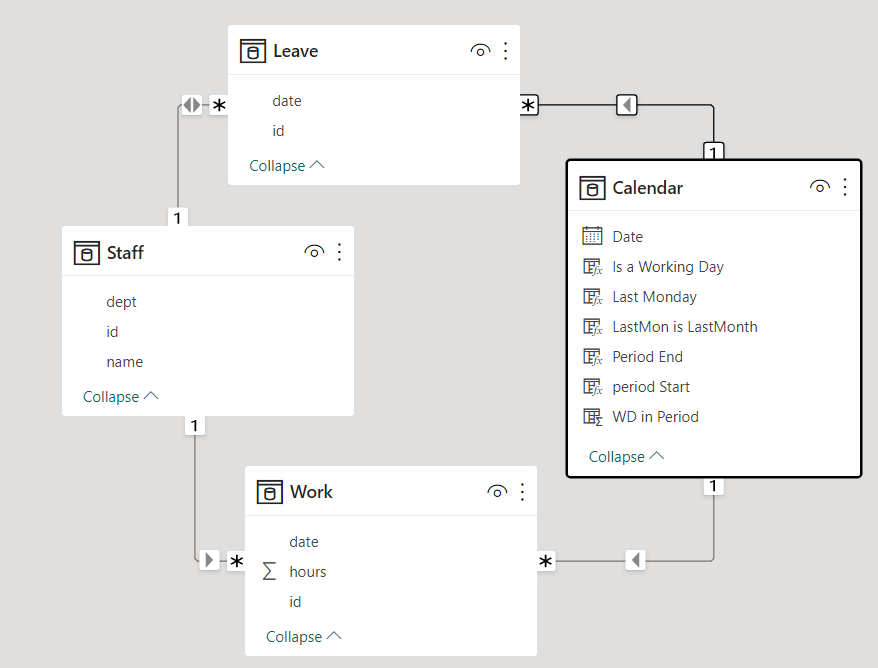Open more options for Staff table
This screenshot has height=668, width=878.
pos(339,253)
